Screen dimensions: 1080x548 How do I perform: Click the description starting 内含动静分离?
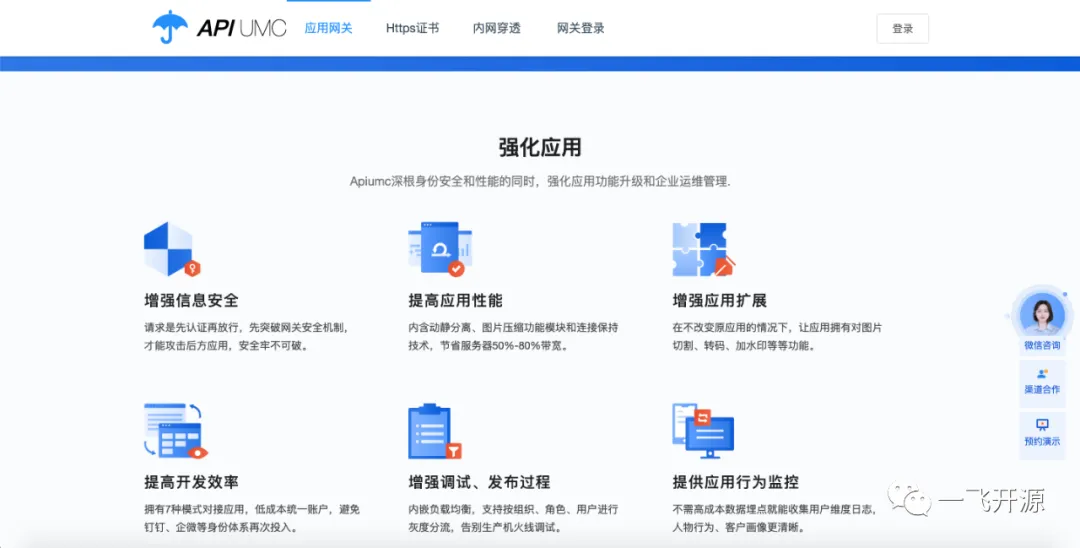coord(513,337)
